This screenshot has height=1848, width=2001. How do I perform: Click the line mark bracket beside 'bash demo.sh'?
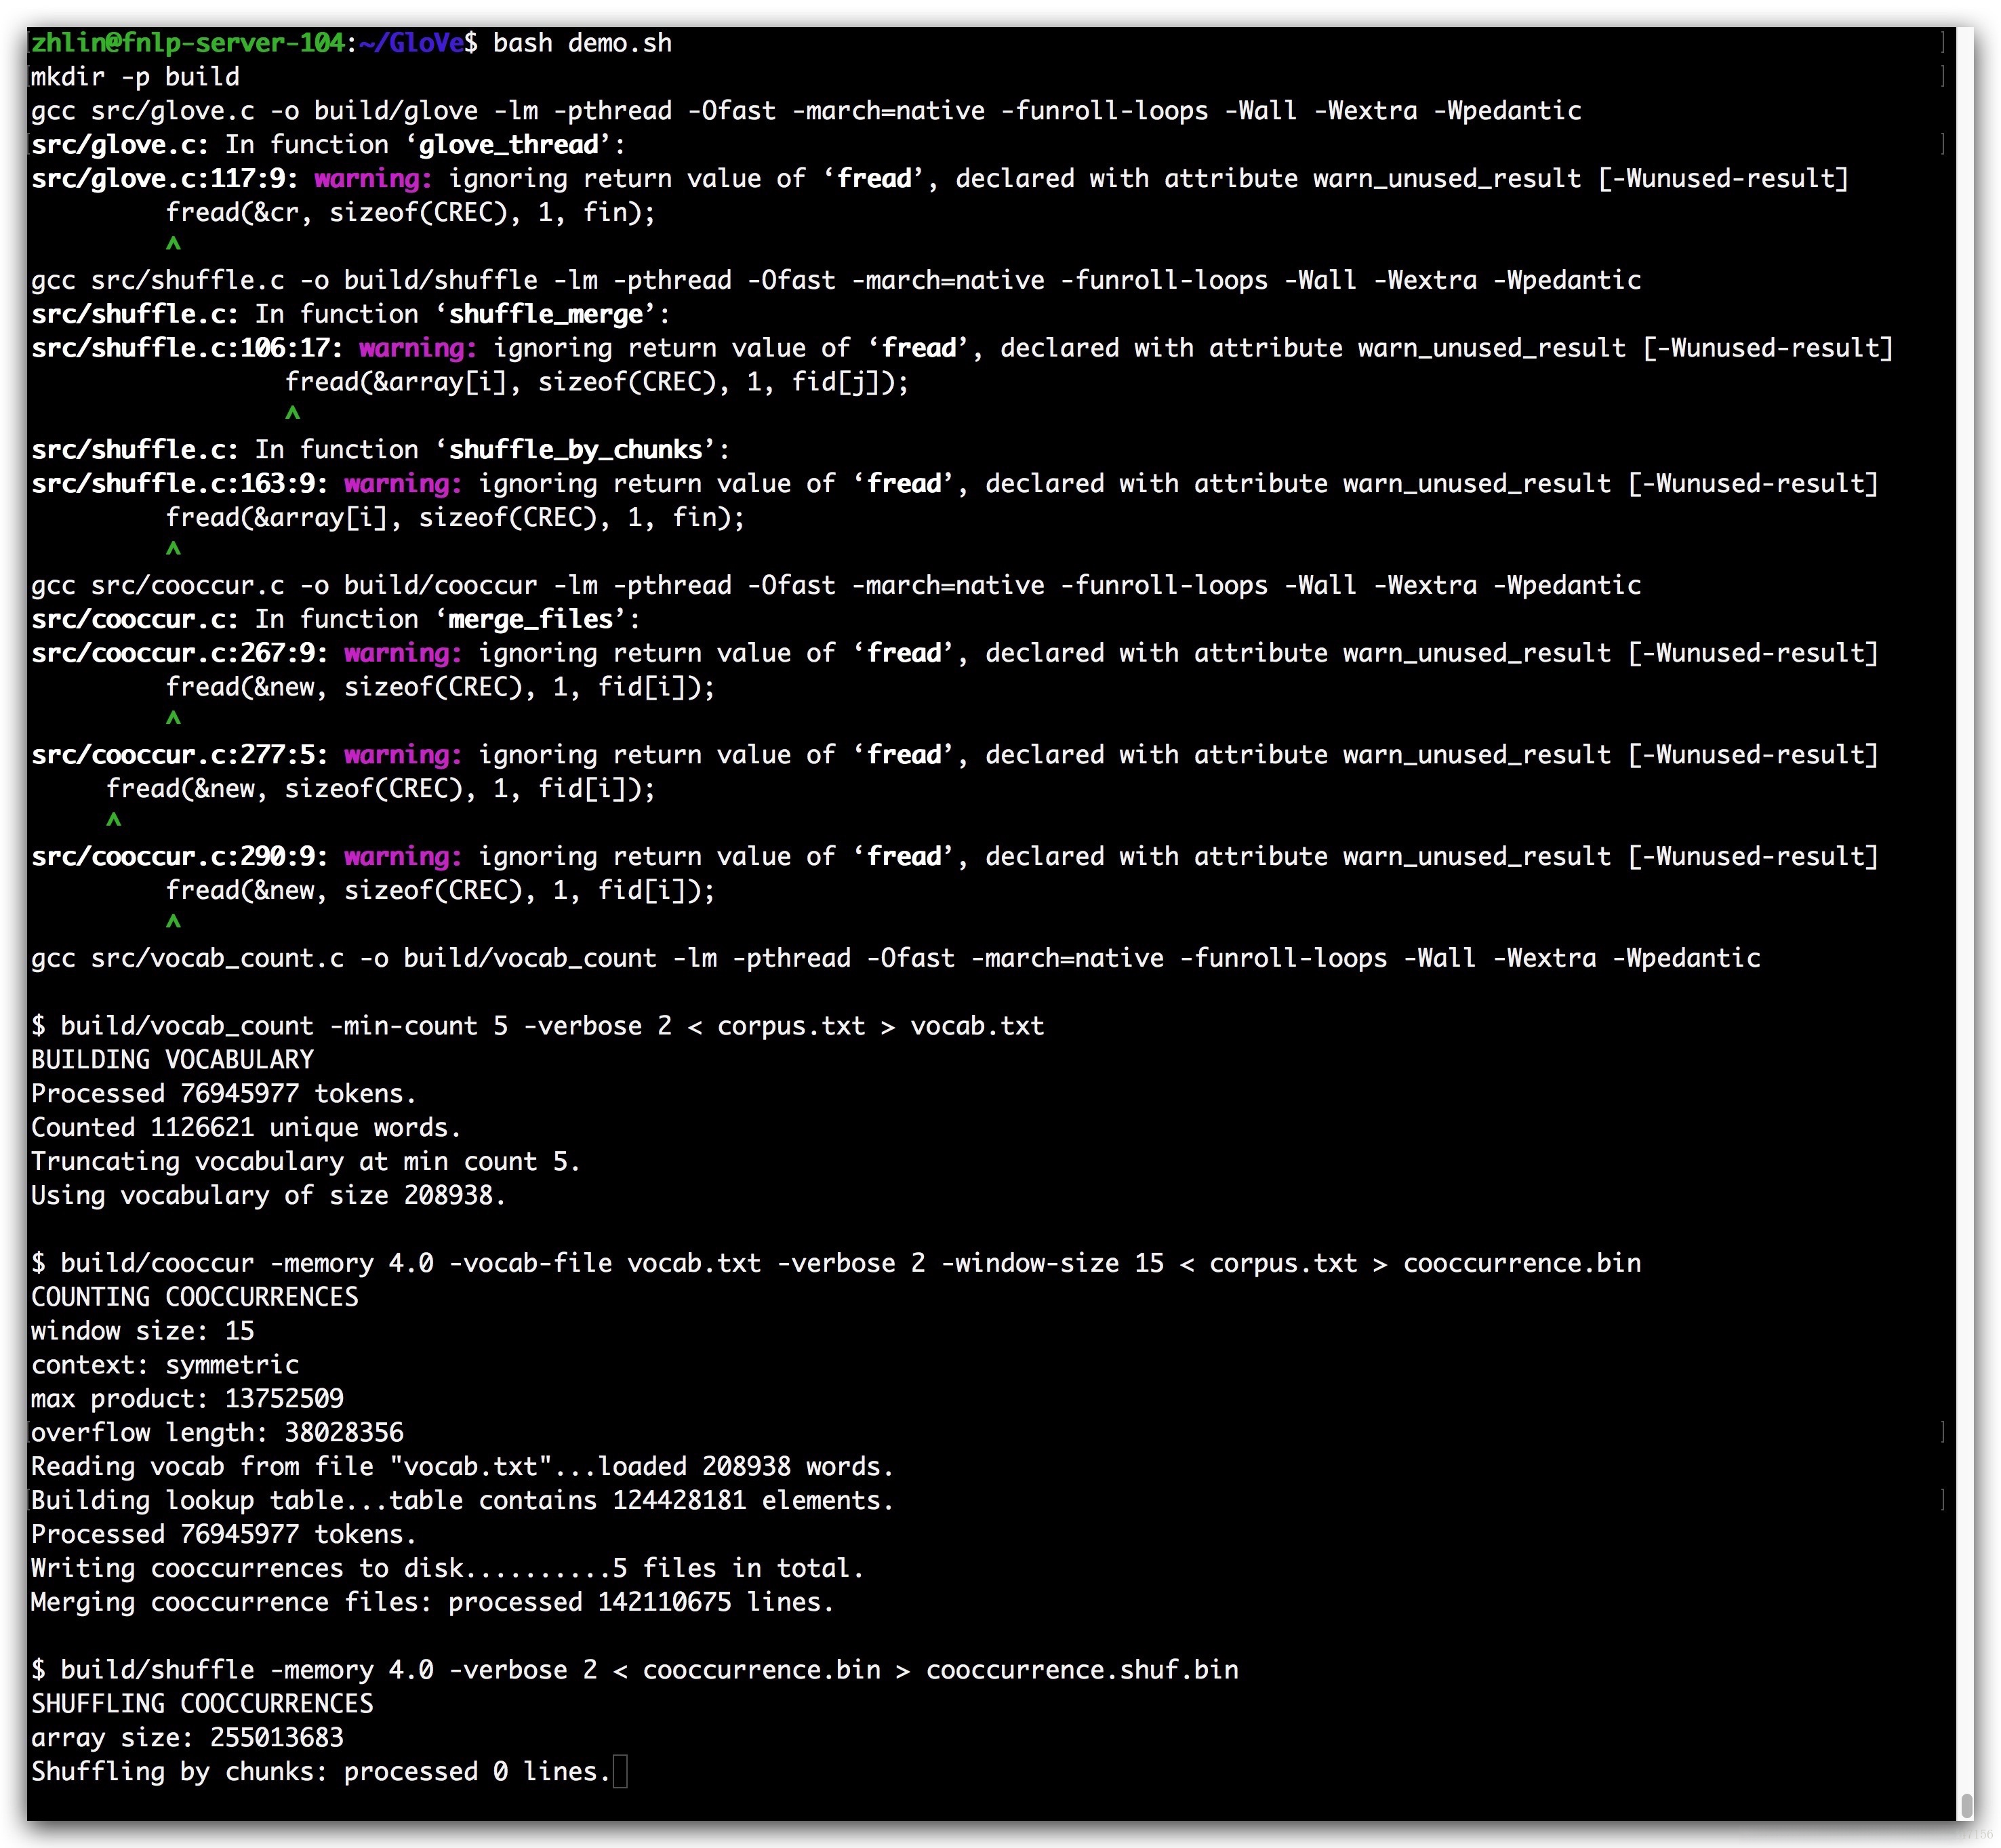click(1942, 42)
